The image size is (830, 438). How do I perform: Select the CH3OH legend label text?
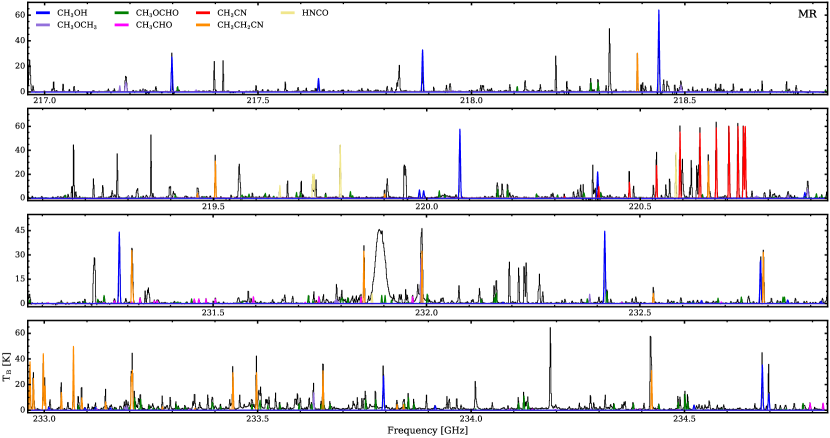point(72,13)
